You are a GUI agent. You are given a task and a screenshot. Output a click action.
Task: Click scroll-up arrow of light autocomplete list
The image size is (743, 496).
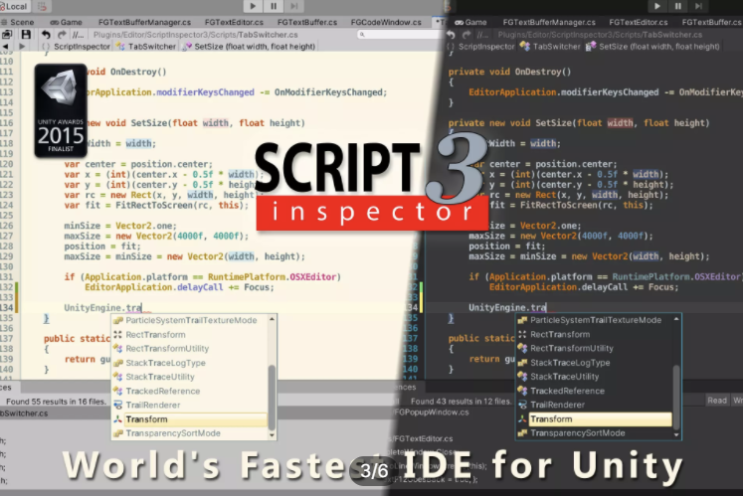point(272,319)
